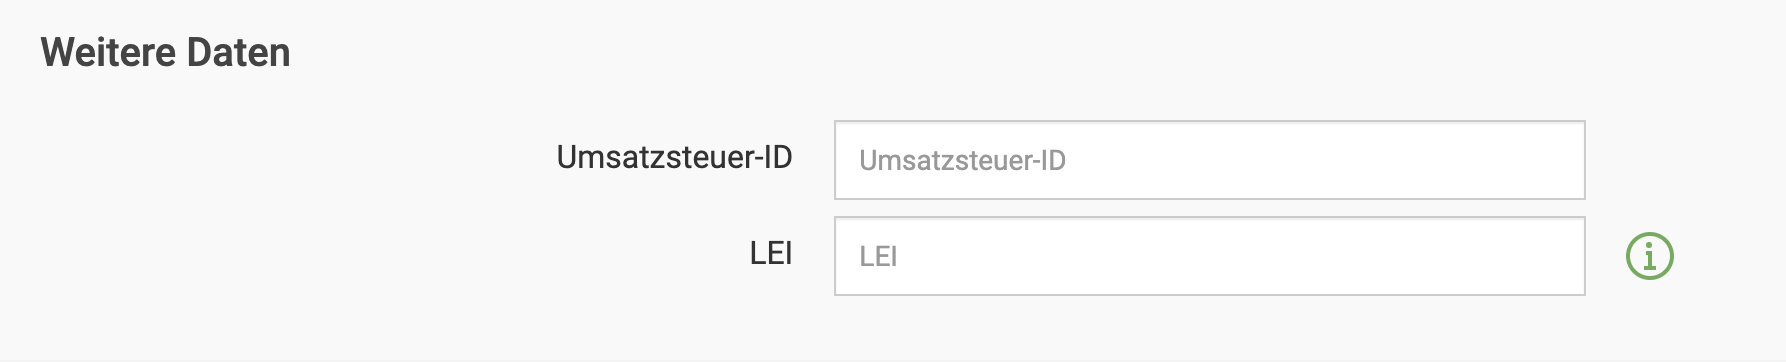Click the Umsatzsteuer-ID field label

point(674,157)
